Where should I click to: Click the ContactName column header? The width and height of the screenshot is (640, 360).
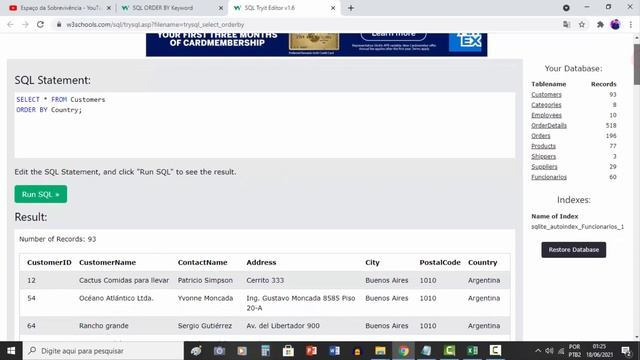coord(202,262)
